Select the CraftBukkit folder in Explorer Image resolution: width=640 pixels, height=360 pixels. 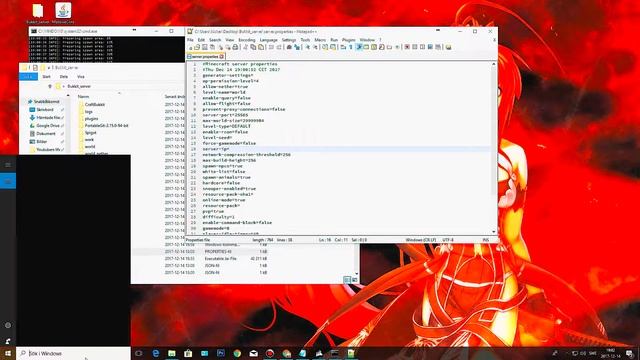(95, 104)
